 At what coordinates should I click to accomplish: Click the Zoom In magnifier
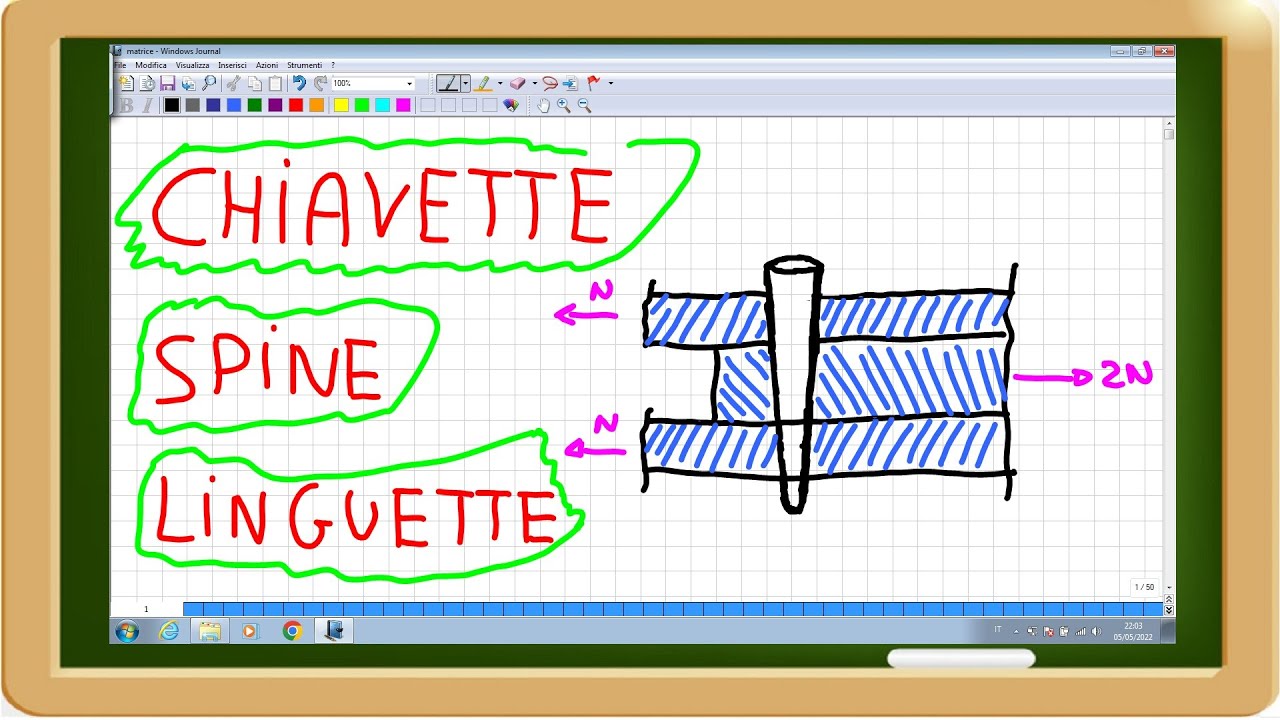pyautogui.click(x=564, y=105)
